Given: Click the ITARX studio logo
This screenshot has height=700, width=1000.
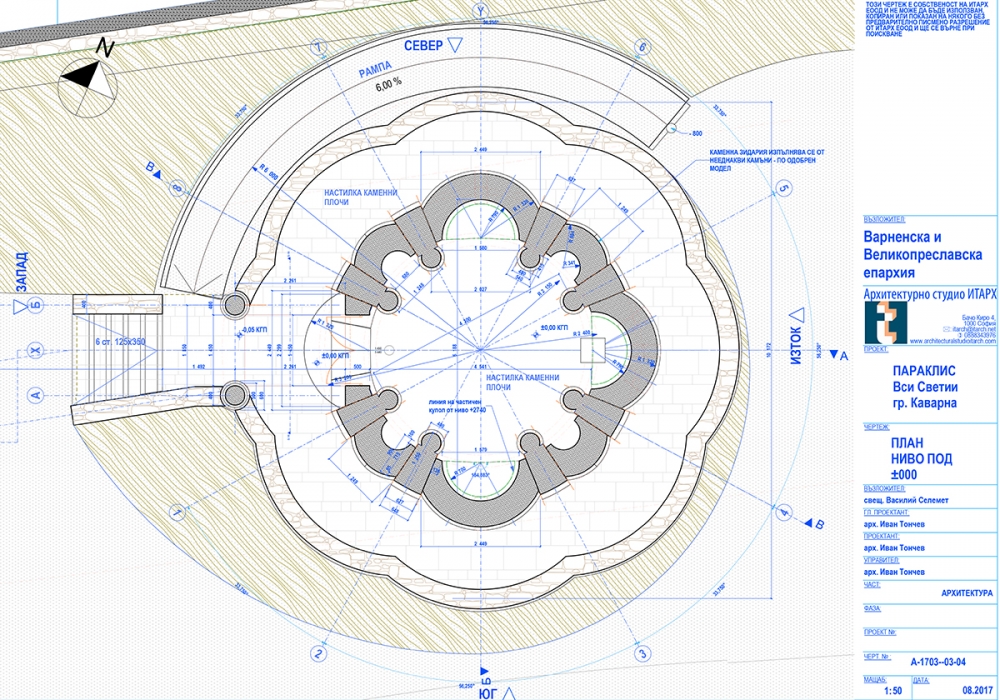Looking at the screenshot, I should point(886,322).
